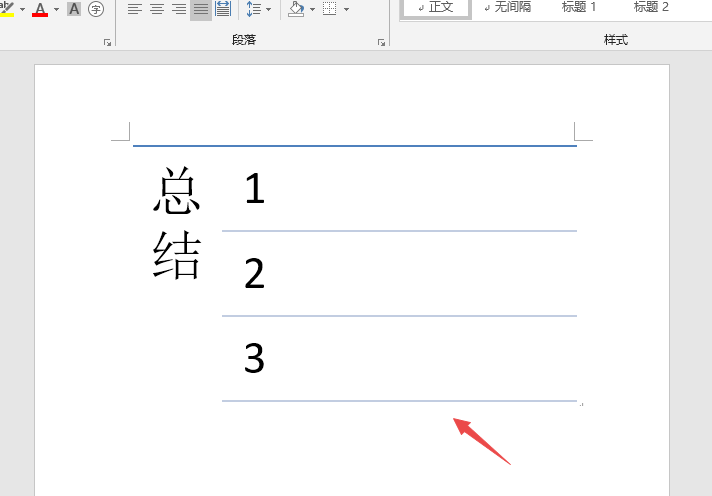
Task: Apply the 标题 2 style
Action: 651,7
